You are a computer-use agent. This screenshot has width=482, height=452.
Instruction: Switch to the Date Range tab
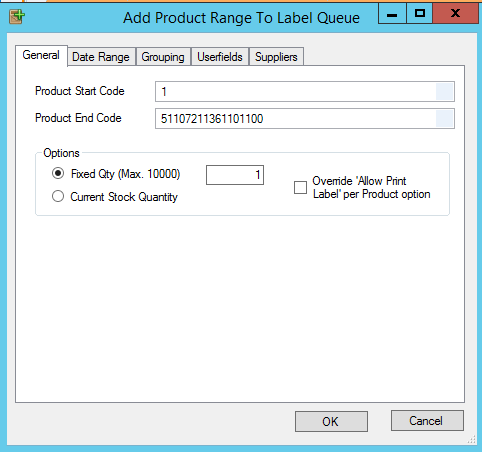[x=101, y=57]
